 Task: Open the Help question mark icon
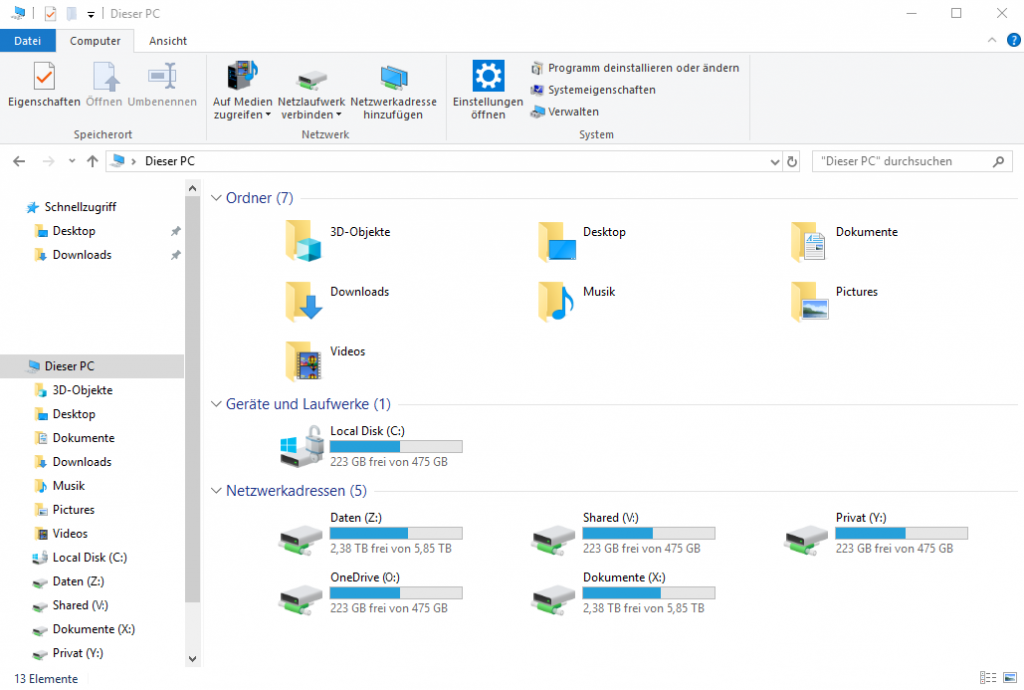coord(1014,40)
